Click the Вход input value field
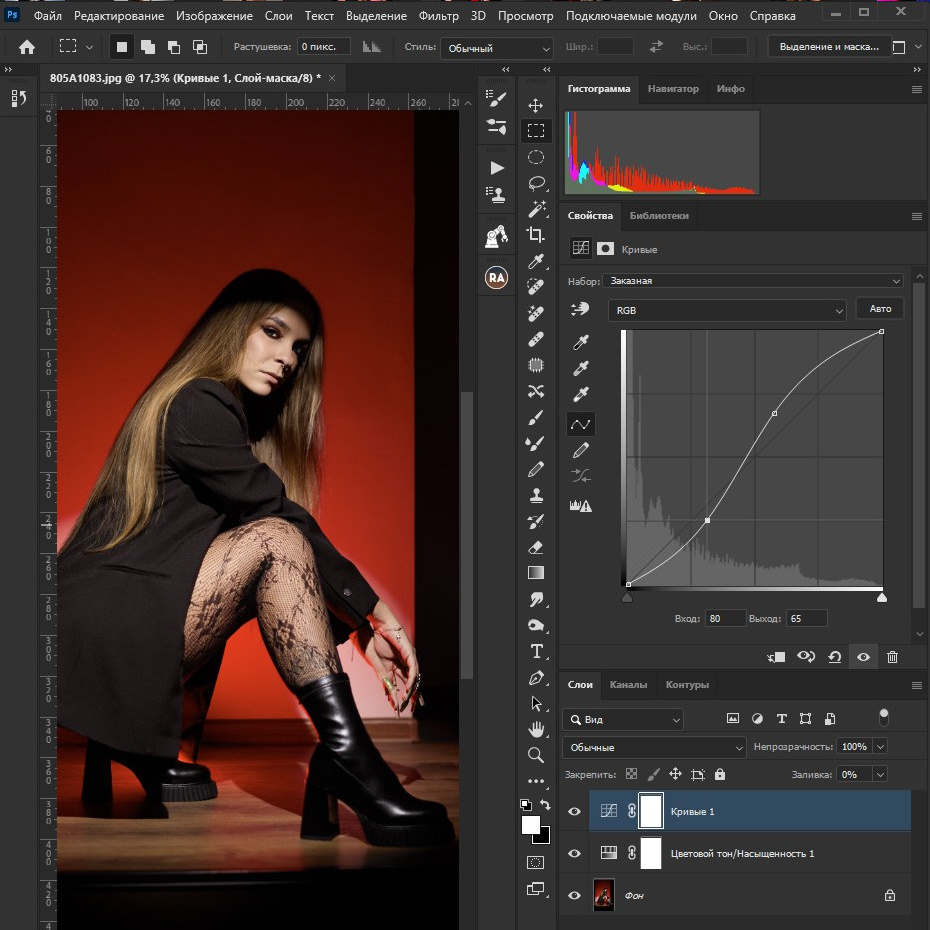The image size is (930, 930). coord(725,619)
